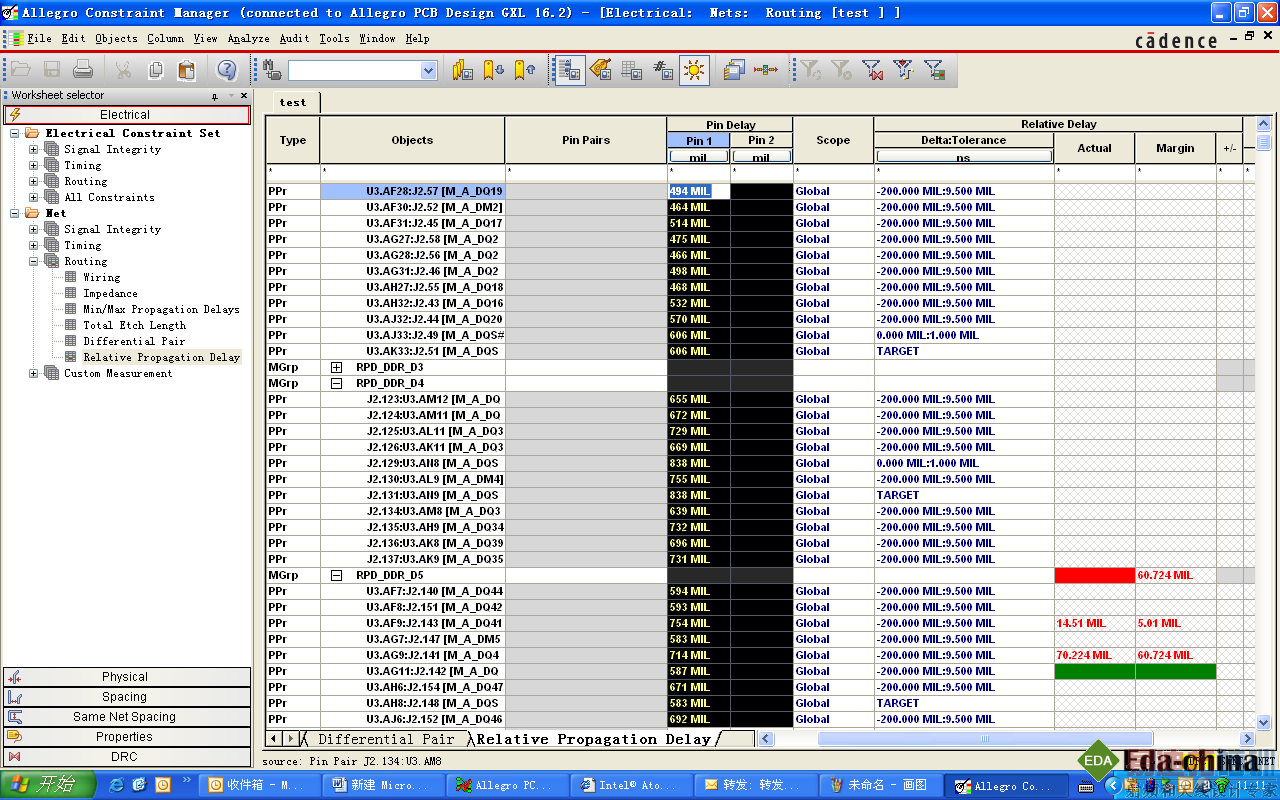Select Total Etch Length worksheet
The height and width of the screenshot is (800, 1280).
point(134,325)
